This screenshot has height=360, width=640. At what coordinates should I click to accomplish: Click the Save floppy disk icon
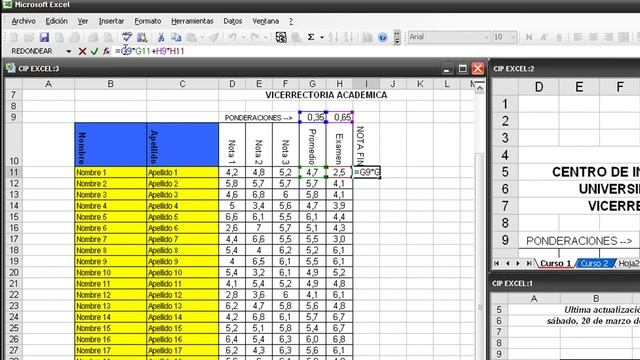pyautogui.click(x=44, y=38)
